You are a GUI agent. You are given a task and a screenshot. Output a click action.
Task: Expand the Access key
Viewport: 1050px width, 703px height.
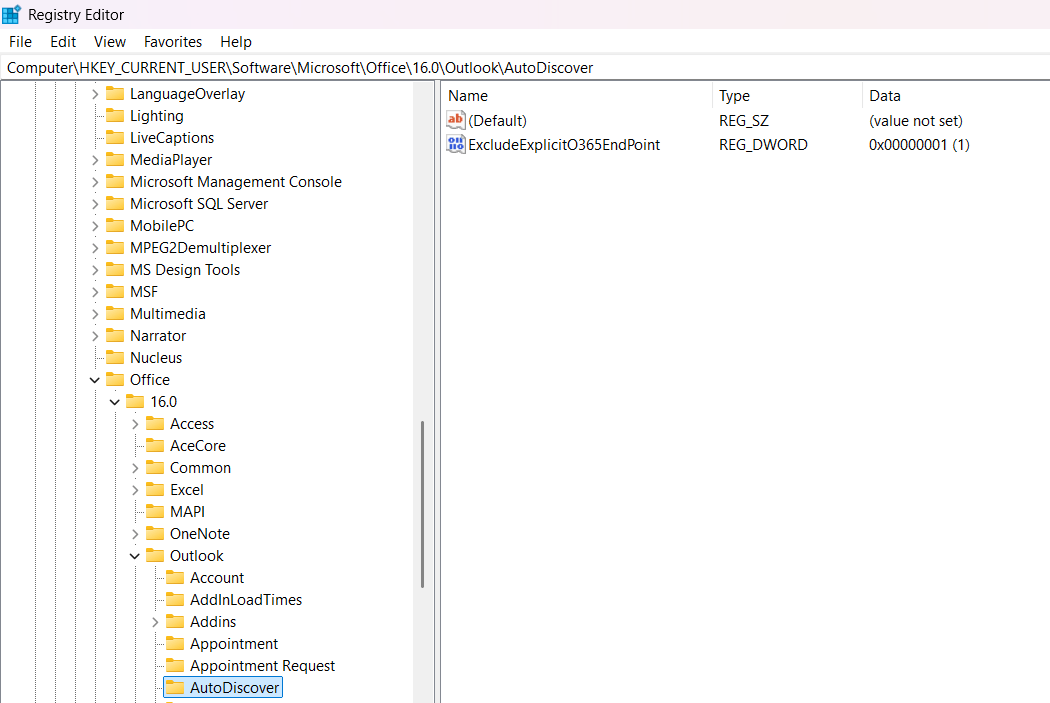click(135, 424)
